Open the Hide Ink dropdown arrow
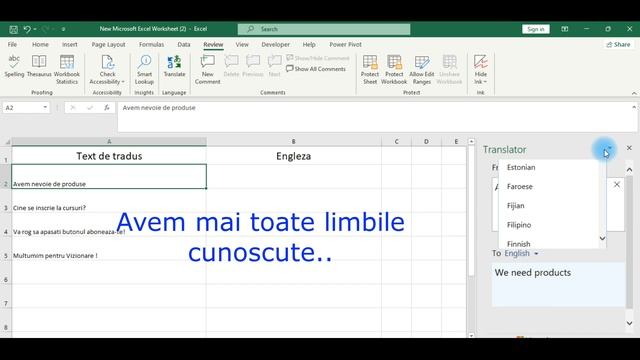This screenshot has width=640, height=360. pyautogui.click(x=485, y=82)
